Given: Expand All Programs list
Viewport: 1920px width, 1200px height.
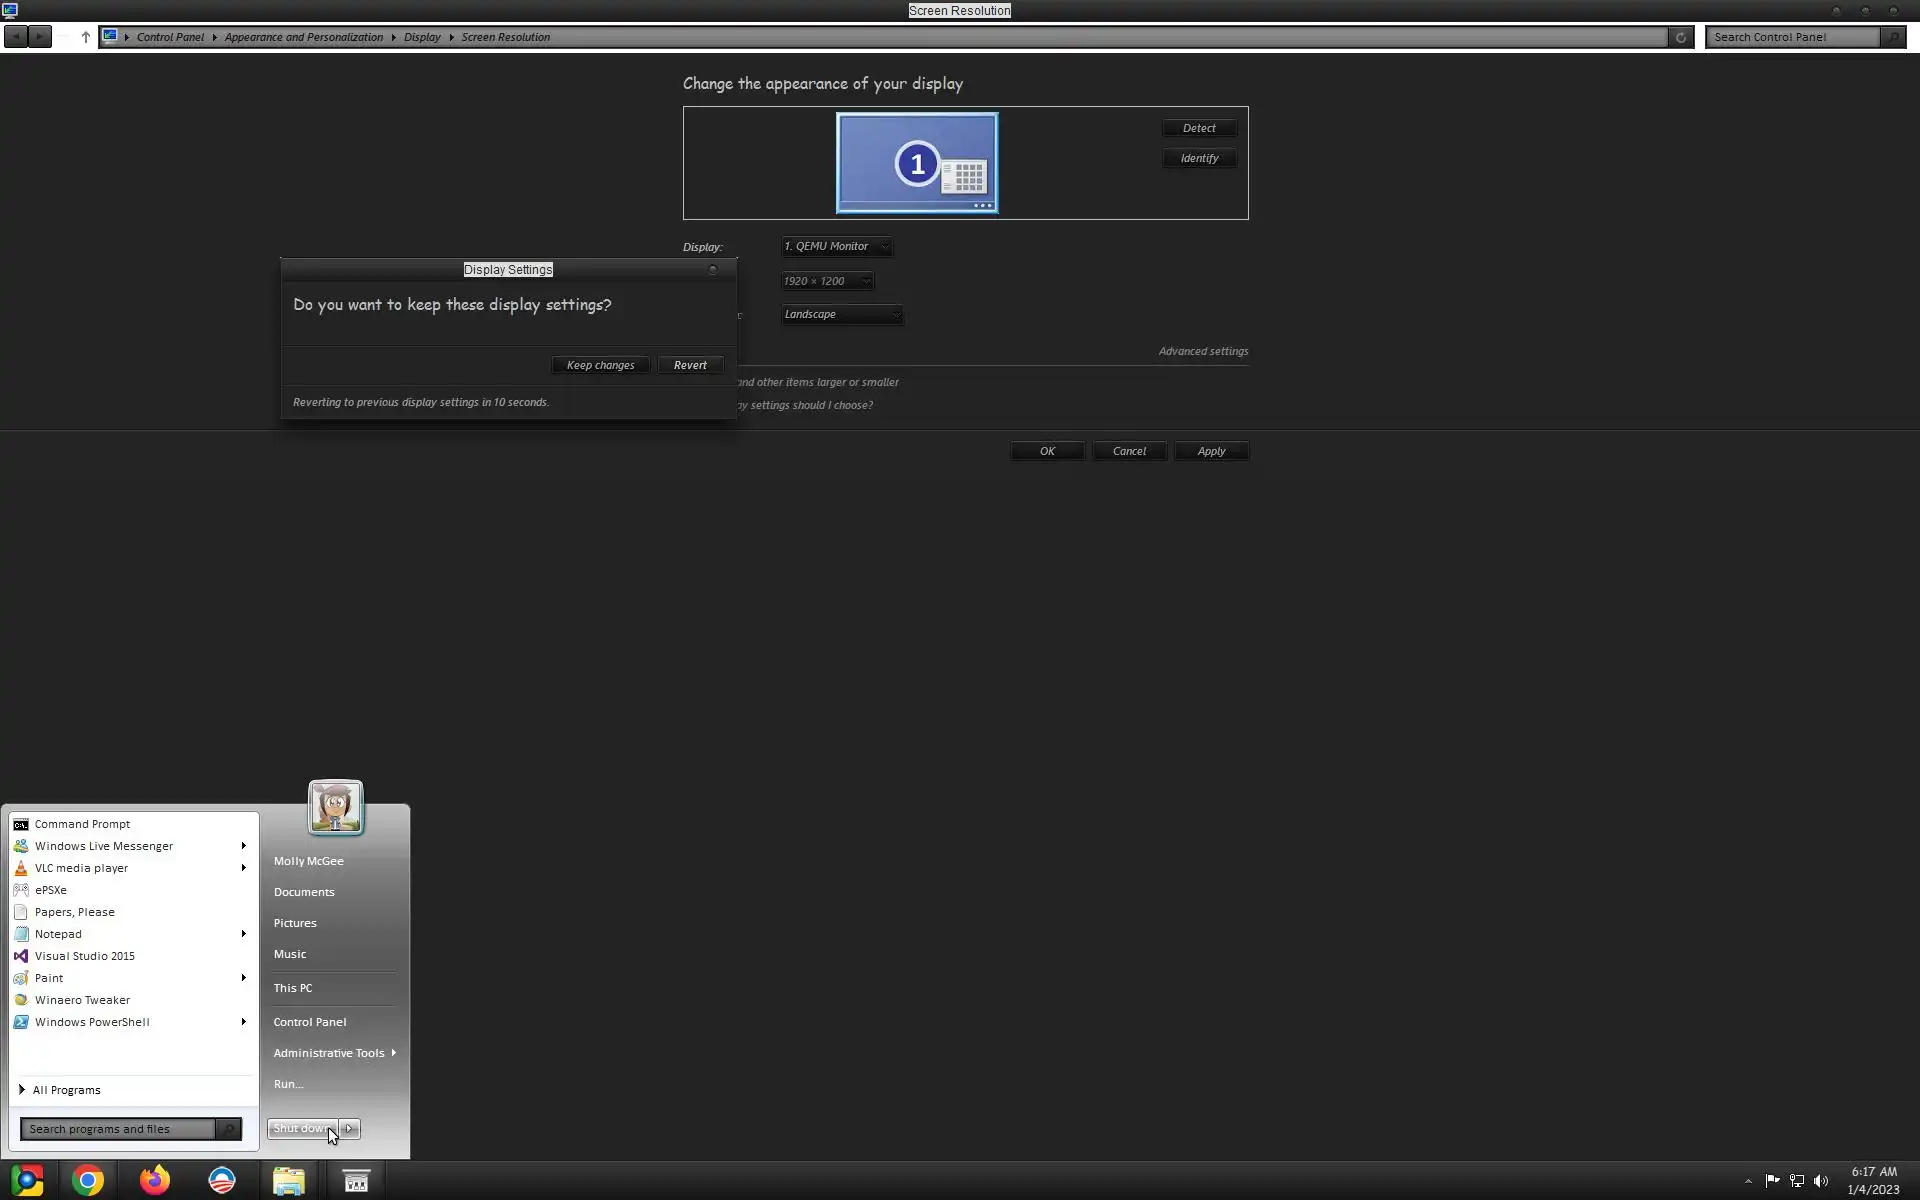Looking at the screenshot, I should tap(66, 1090).
